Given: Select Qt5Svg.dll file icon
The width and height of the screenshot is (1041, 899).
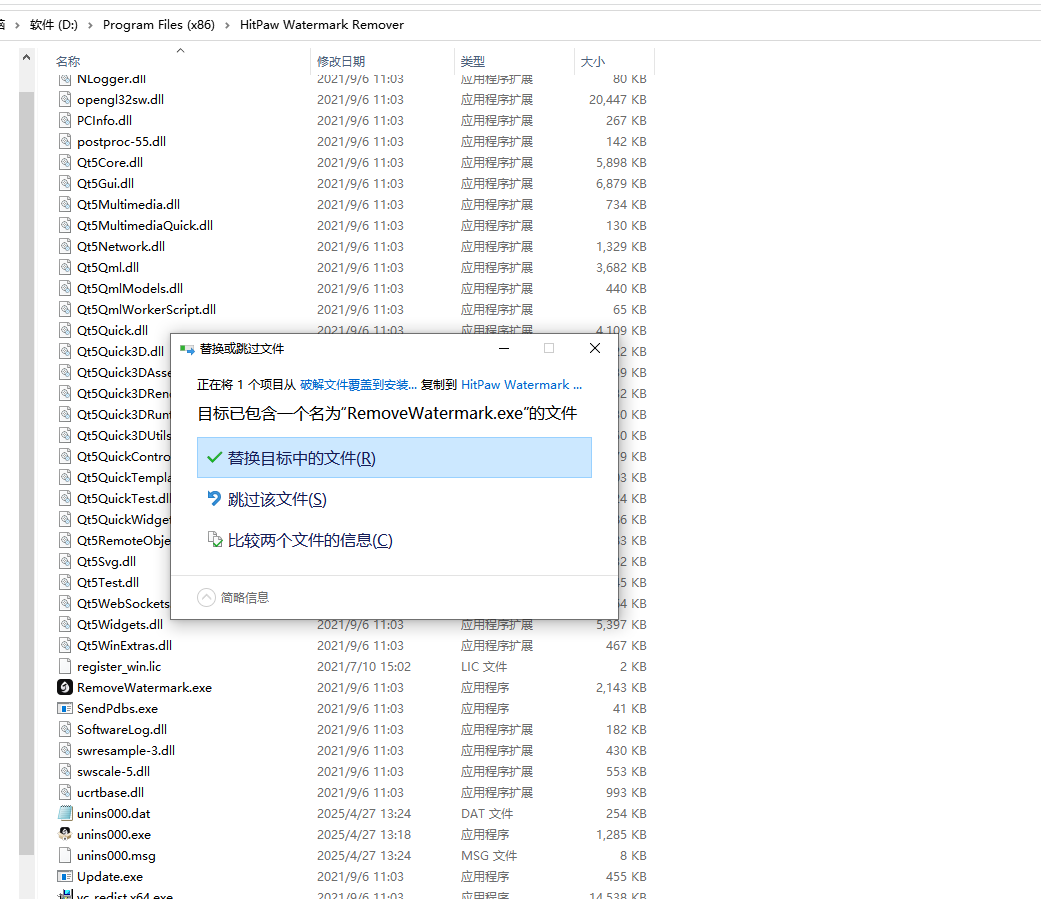Looking at the screenshot, I should point(64,562).
